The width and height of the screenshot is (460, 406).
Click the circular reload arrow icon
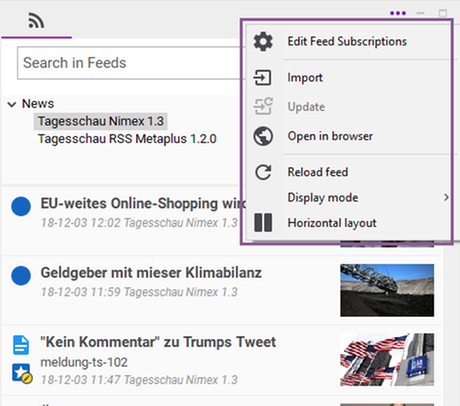click(263, 172)
